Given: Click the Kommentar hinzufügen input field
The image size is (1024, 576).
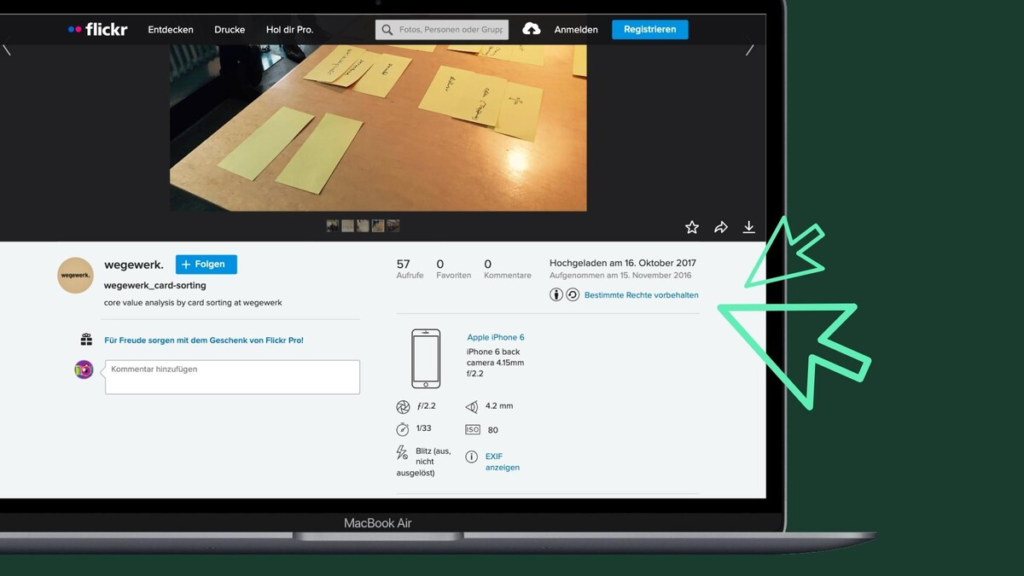Looking at the screenshot, I should tap(232, 377).
